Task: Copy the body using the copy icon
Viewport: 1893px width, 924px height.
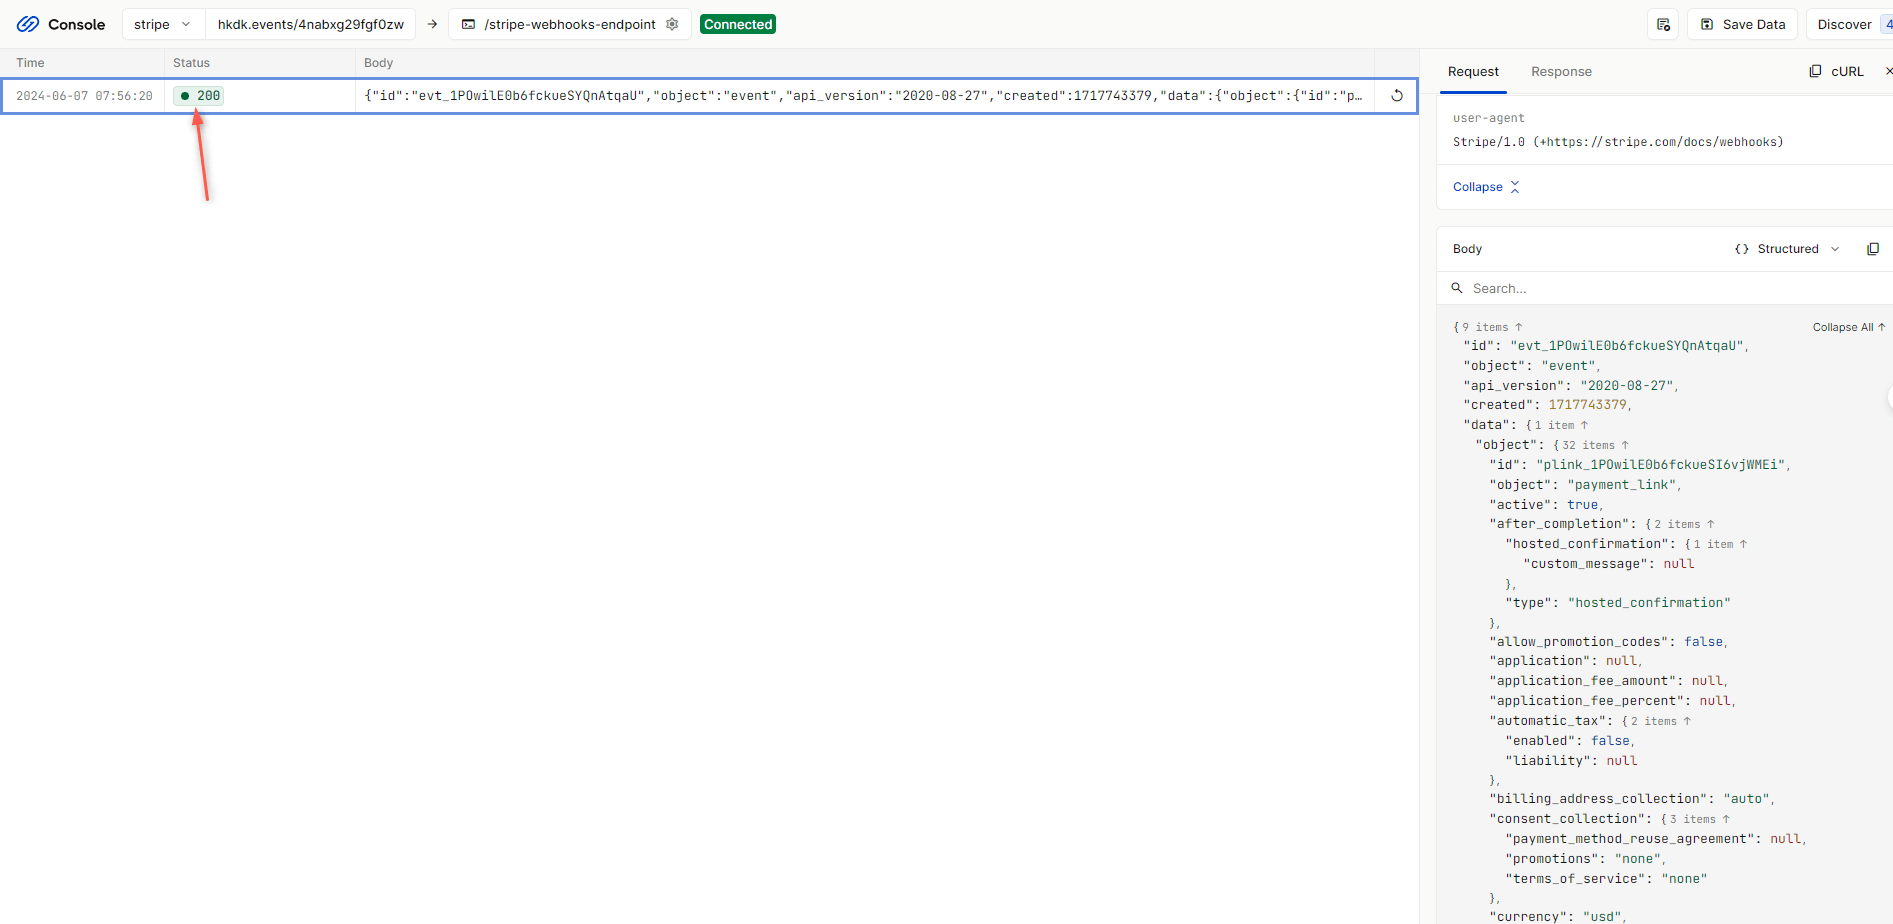Action: pos(1872,249)
